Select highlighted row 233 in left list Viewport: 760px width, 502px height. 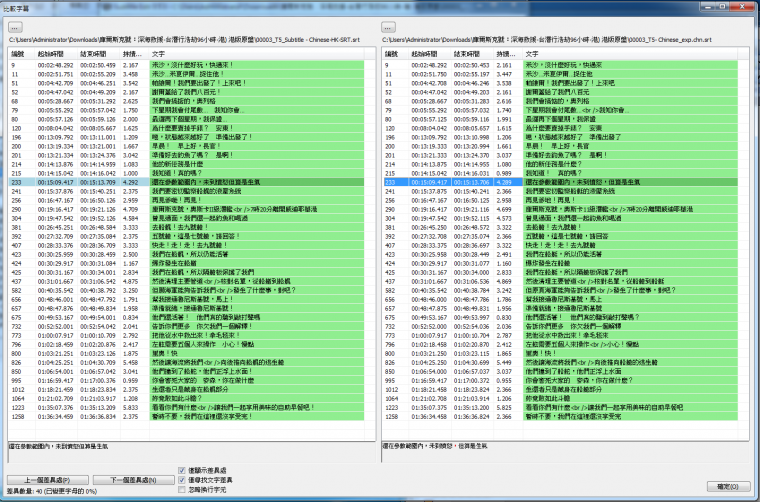click(x=186, y=182)
